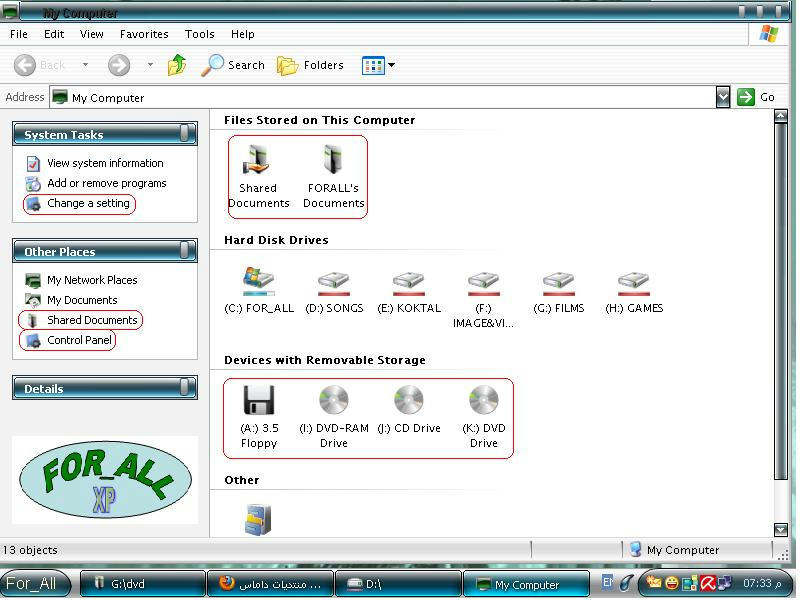Select the (K:) DVD Drive icon

point(484,399)
